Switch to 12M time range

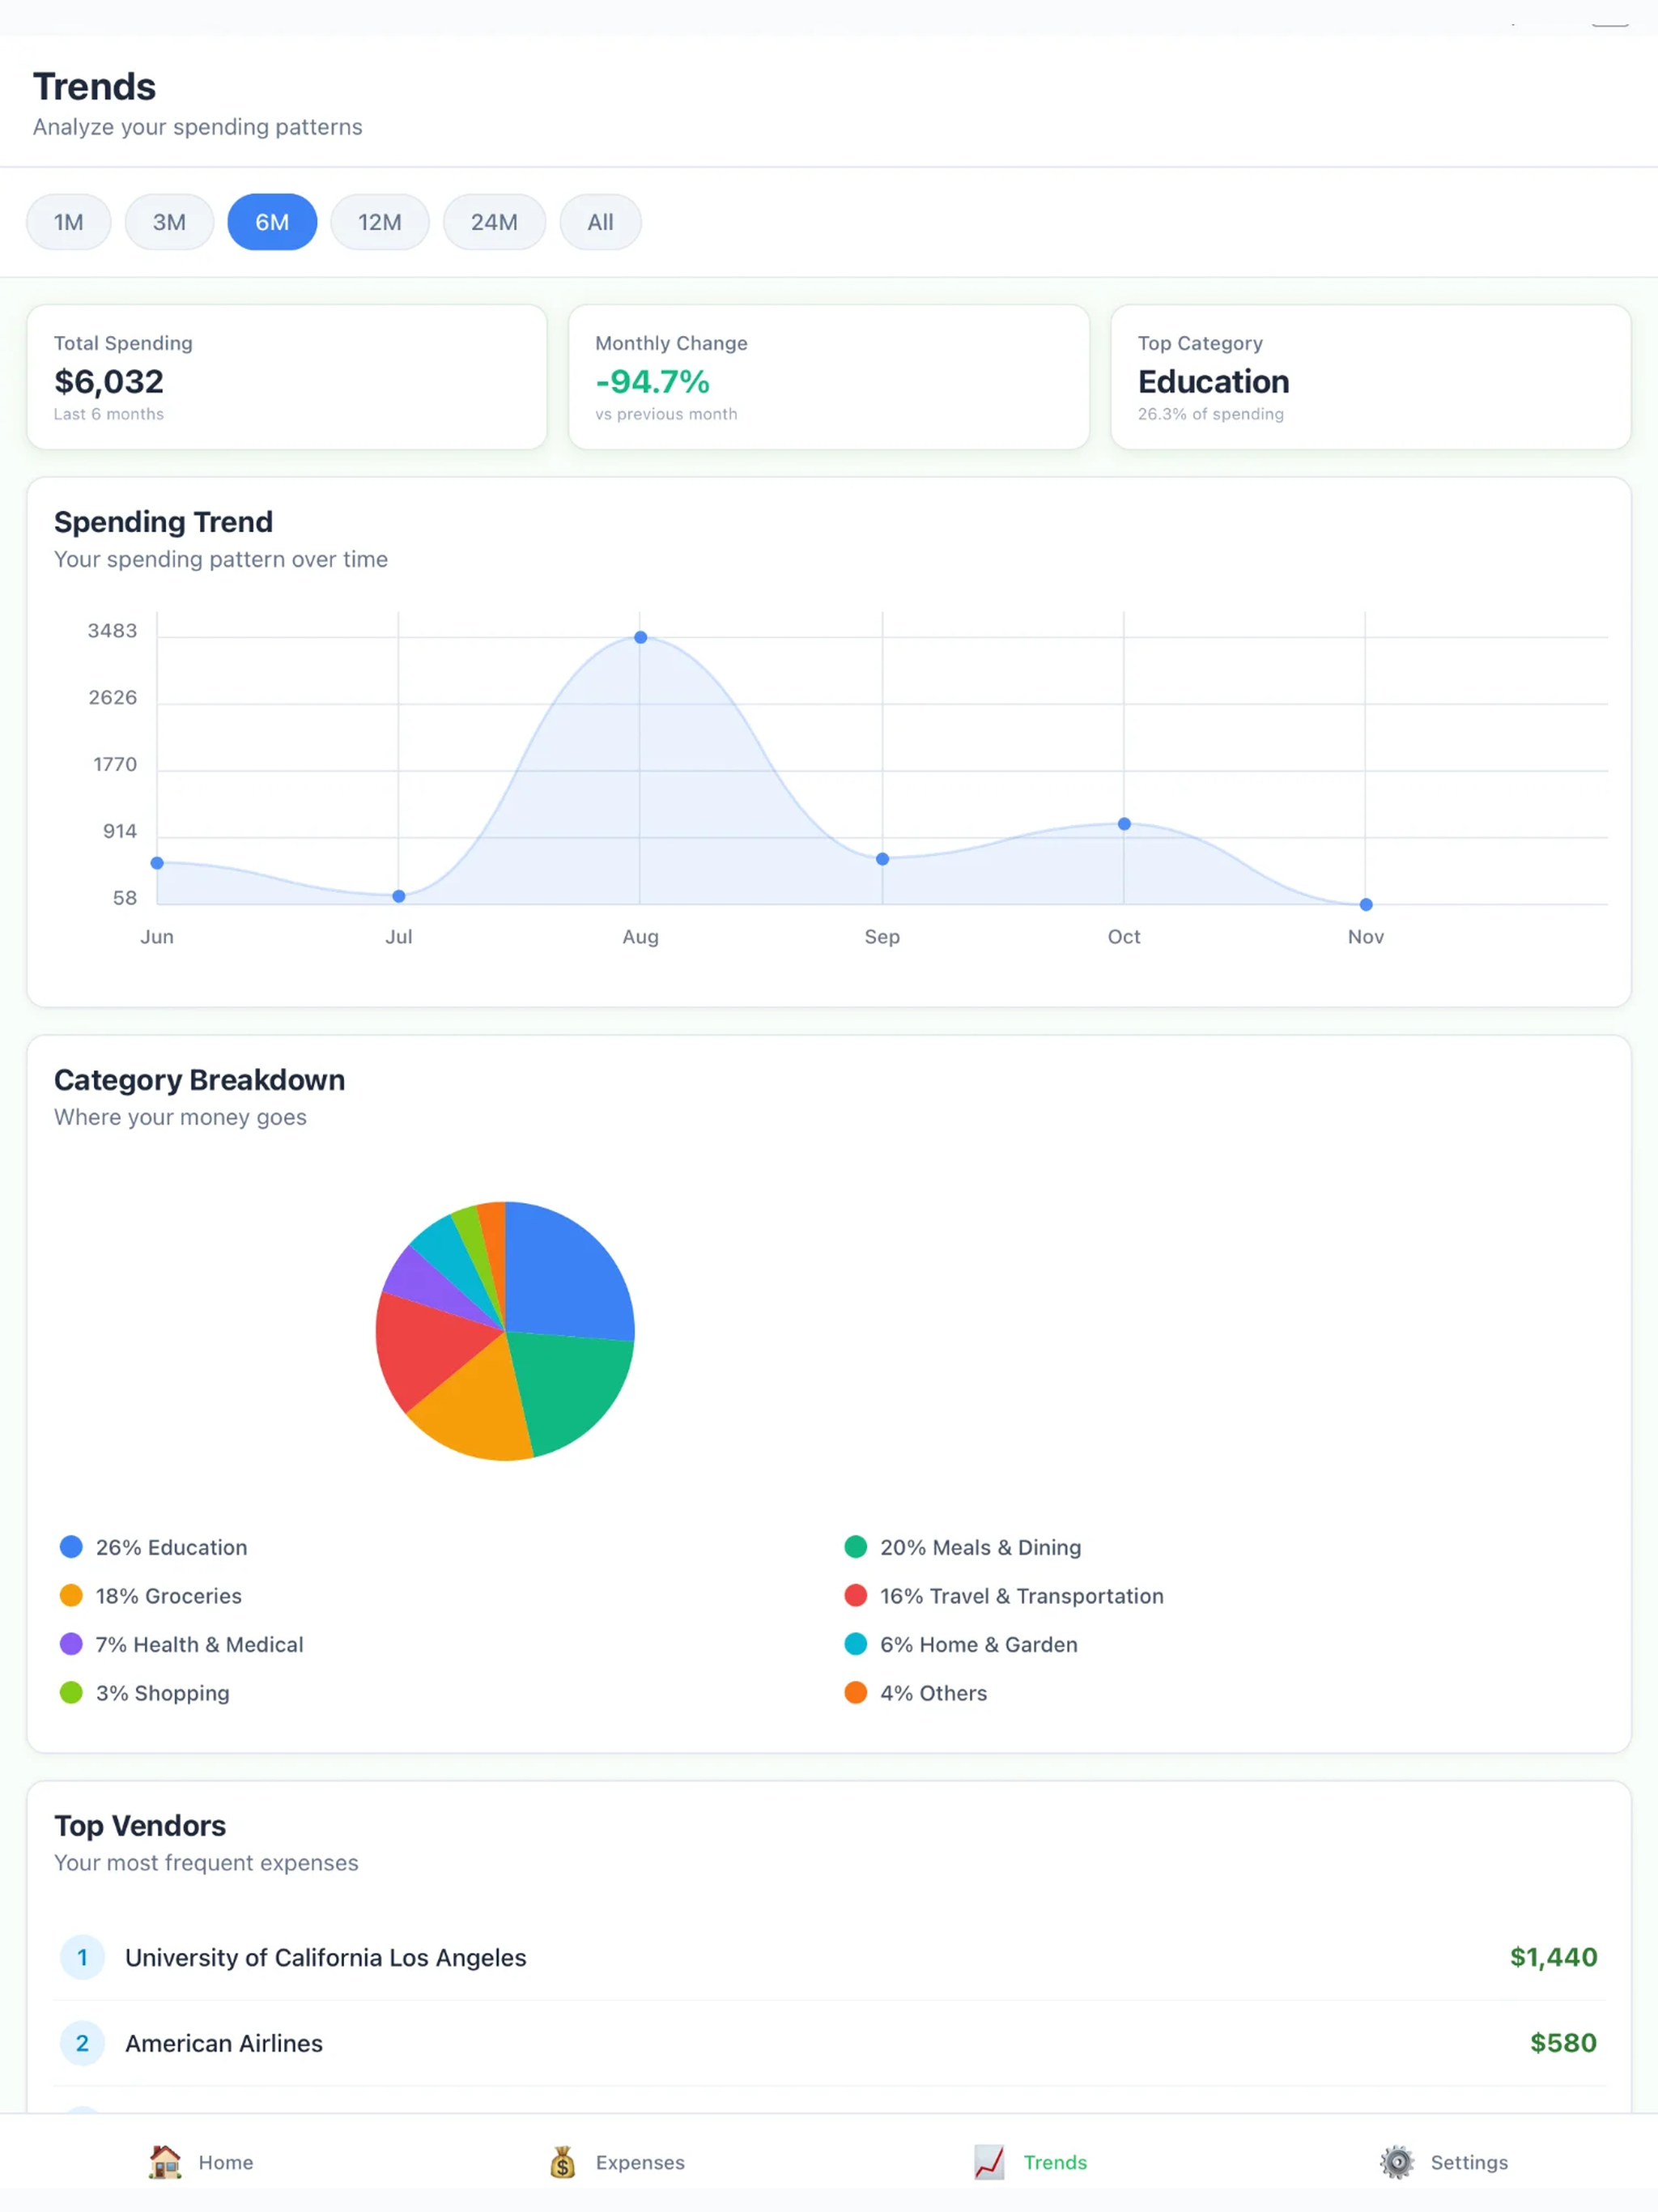coord(380,222)
